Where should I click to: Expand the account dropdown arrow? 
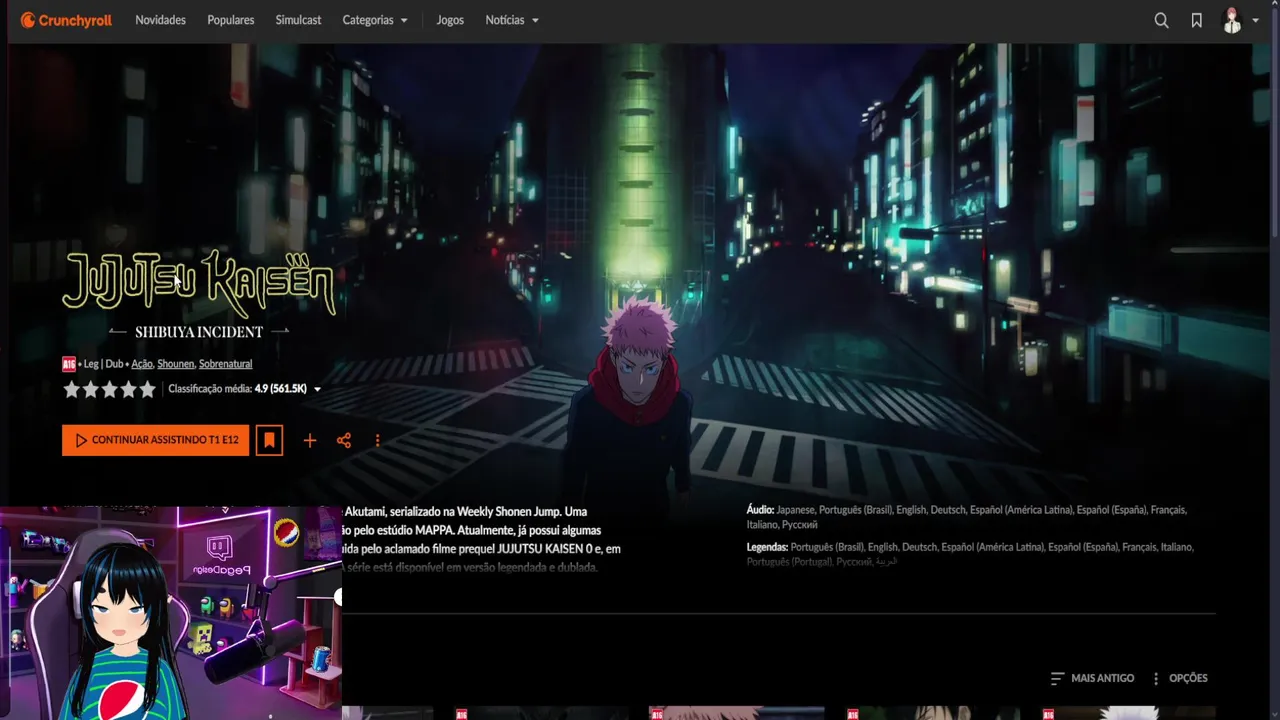[1255, 21]
